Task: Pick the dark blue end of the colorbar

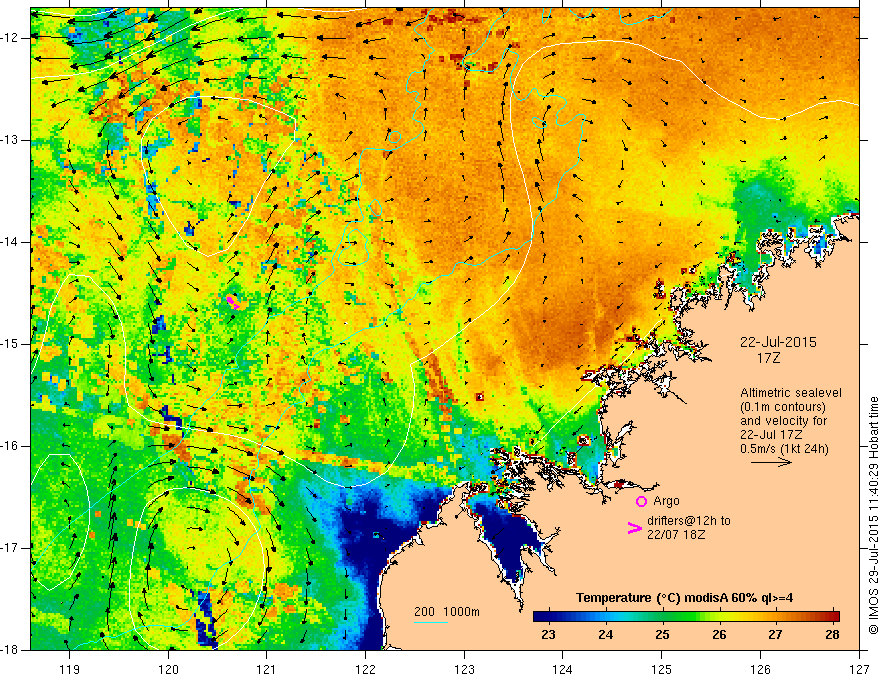Action: [x=542, y=616]
